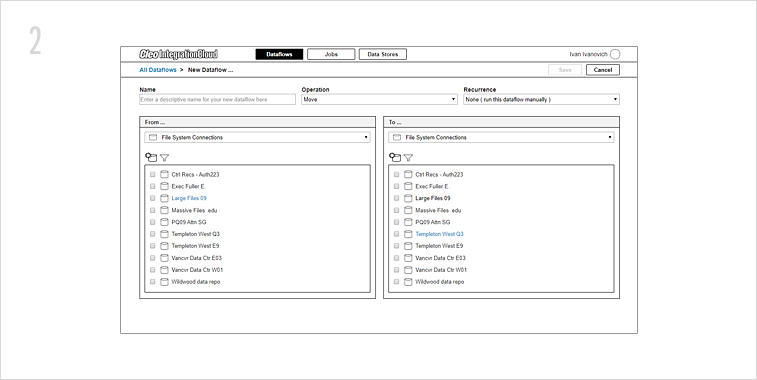
Task: Check Wildwood data repo checkbox in From list
Action: 153,281
